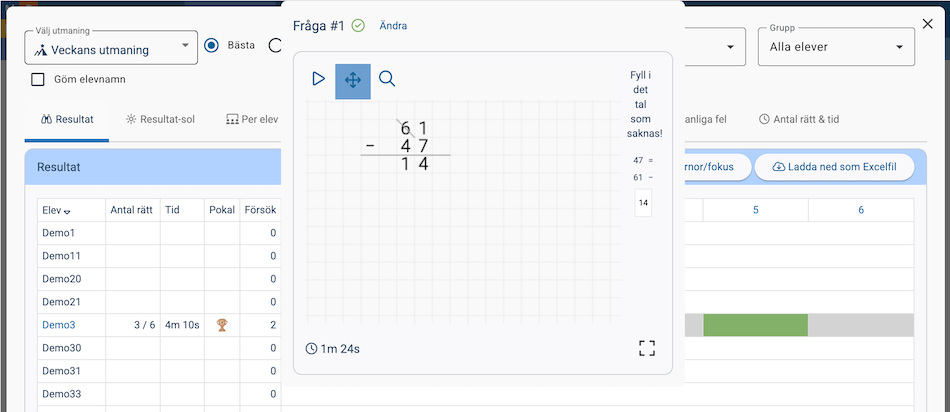Select the radio button next to Bästa
The width and height of the screenshot is (950, 412).
(x=275, y=45)
